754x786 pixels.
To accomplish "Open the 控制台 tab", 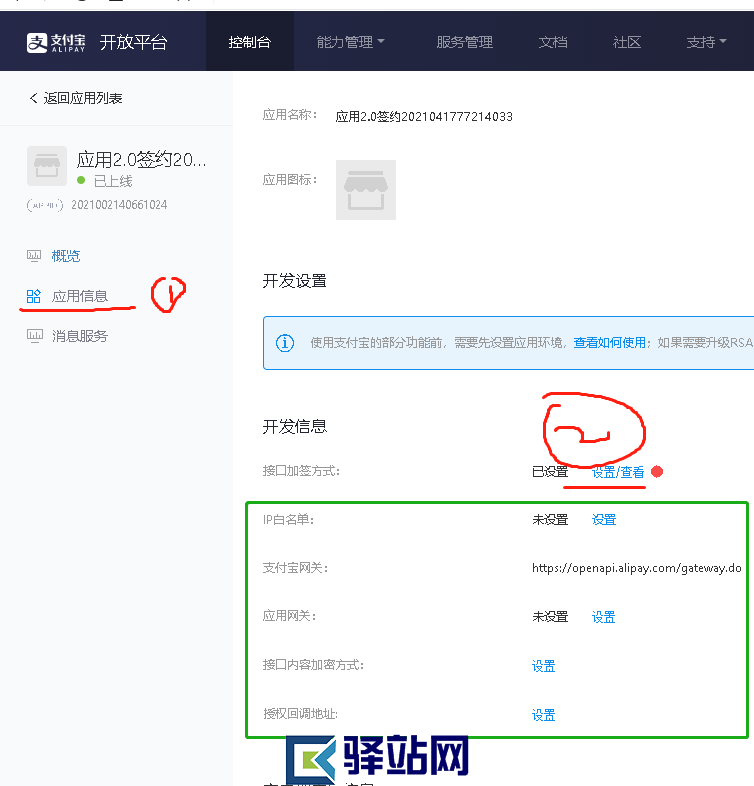I will coord(250,42).
